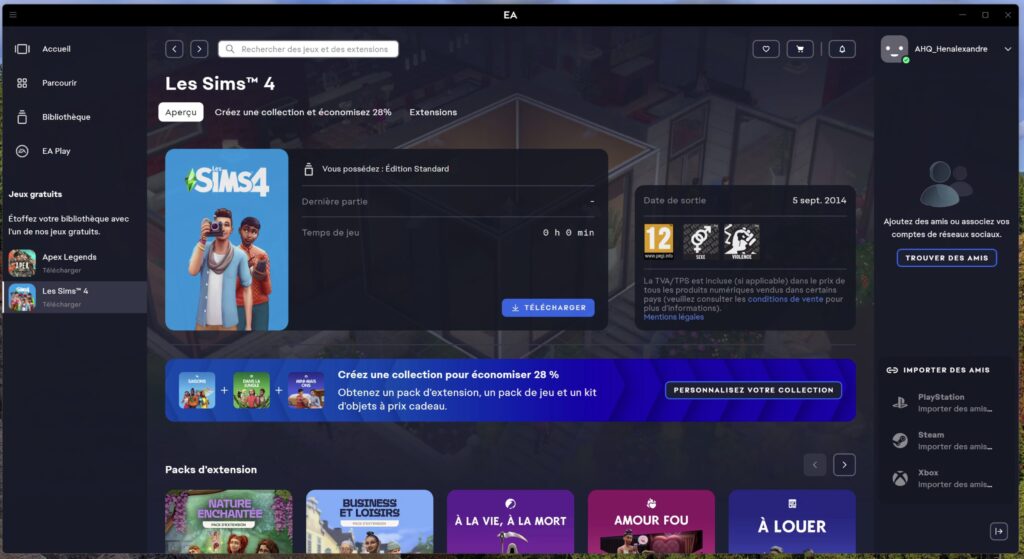Navigate forward with the right arrow
This screenshot has height=559, width=1024.
coord(199,49)
